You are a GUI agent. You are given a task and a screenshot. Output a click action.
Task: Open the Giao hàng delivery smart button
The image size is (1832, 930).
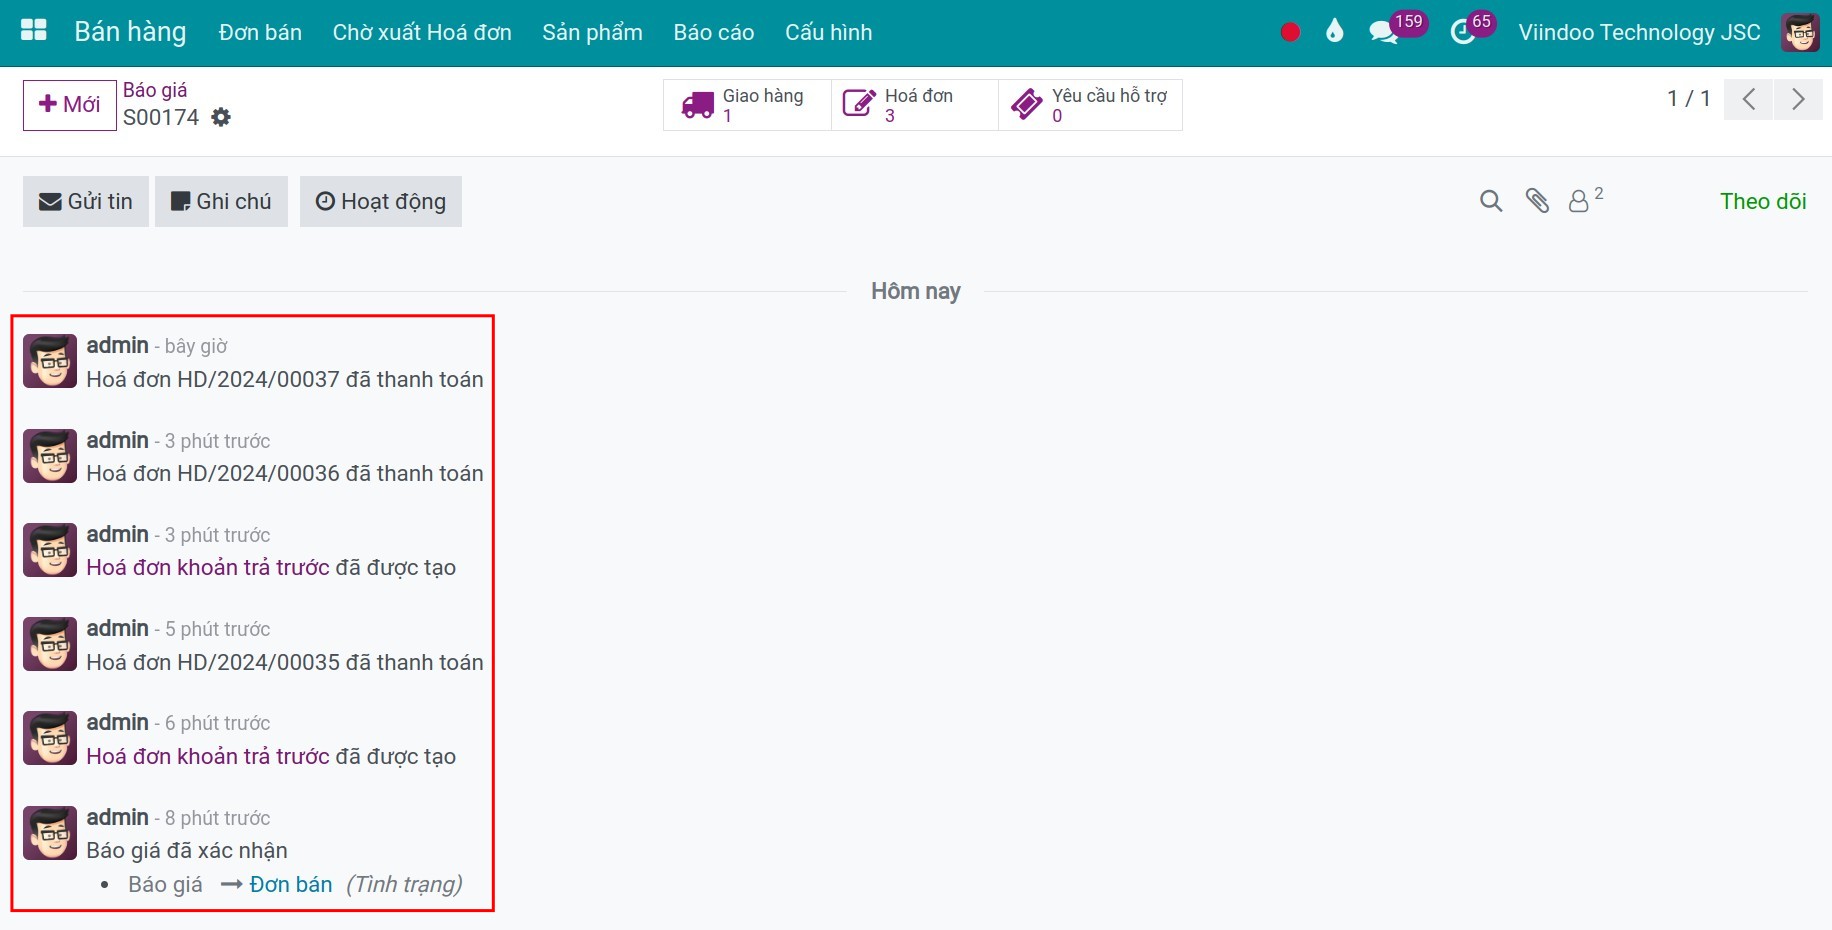click(747, 105)
